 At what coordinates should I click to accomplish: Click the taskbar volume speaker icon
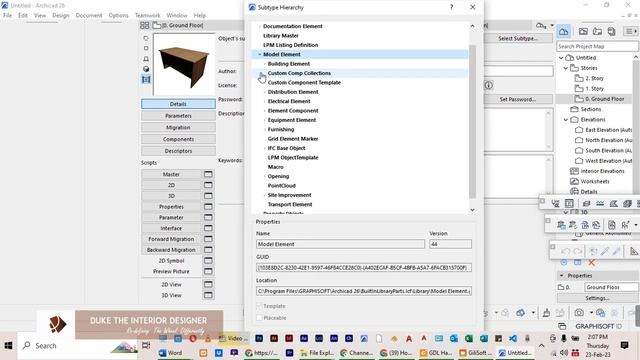point(564,353)
